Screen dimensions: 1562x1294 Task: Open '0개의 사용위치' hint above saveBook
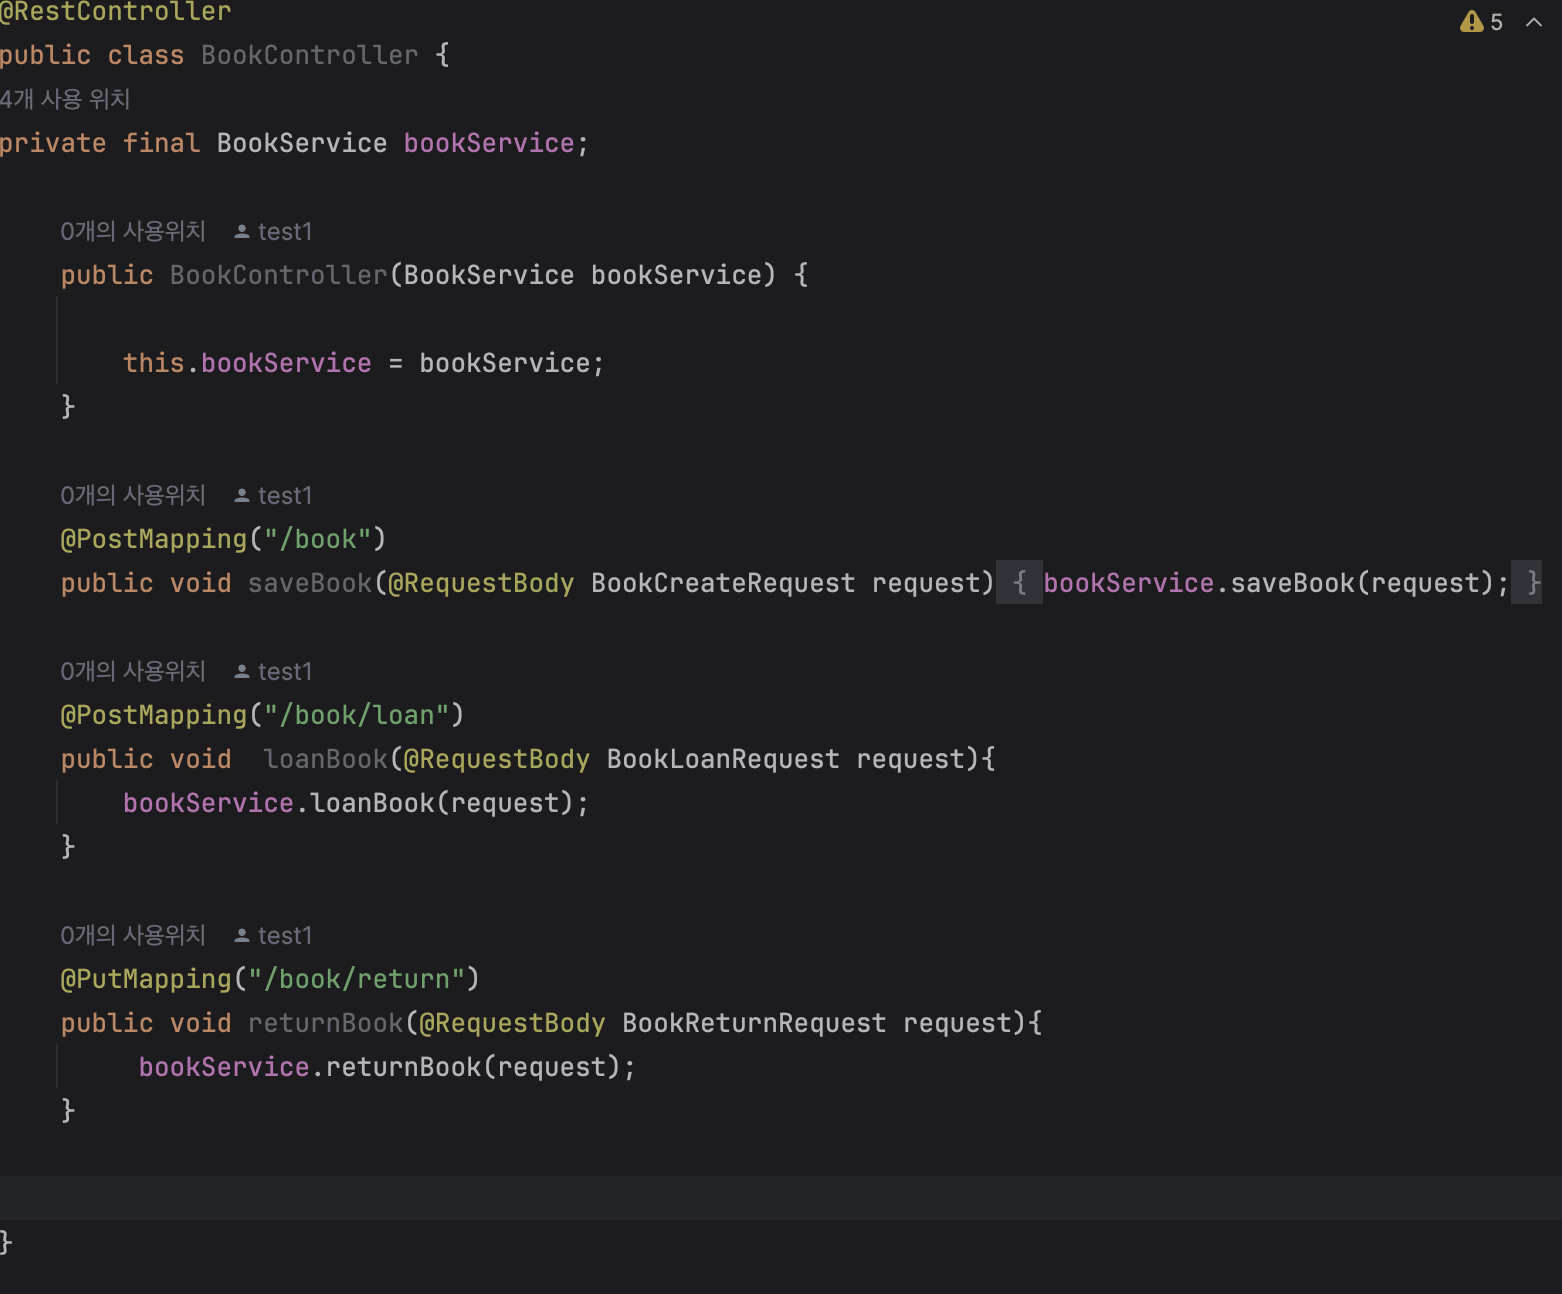click(133, 495)
